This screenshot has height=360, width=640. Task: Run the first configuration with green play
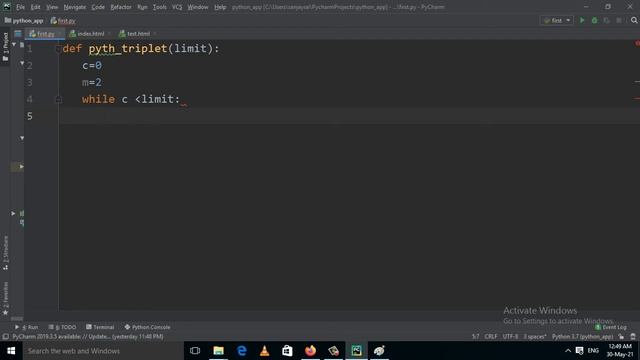582,20
